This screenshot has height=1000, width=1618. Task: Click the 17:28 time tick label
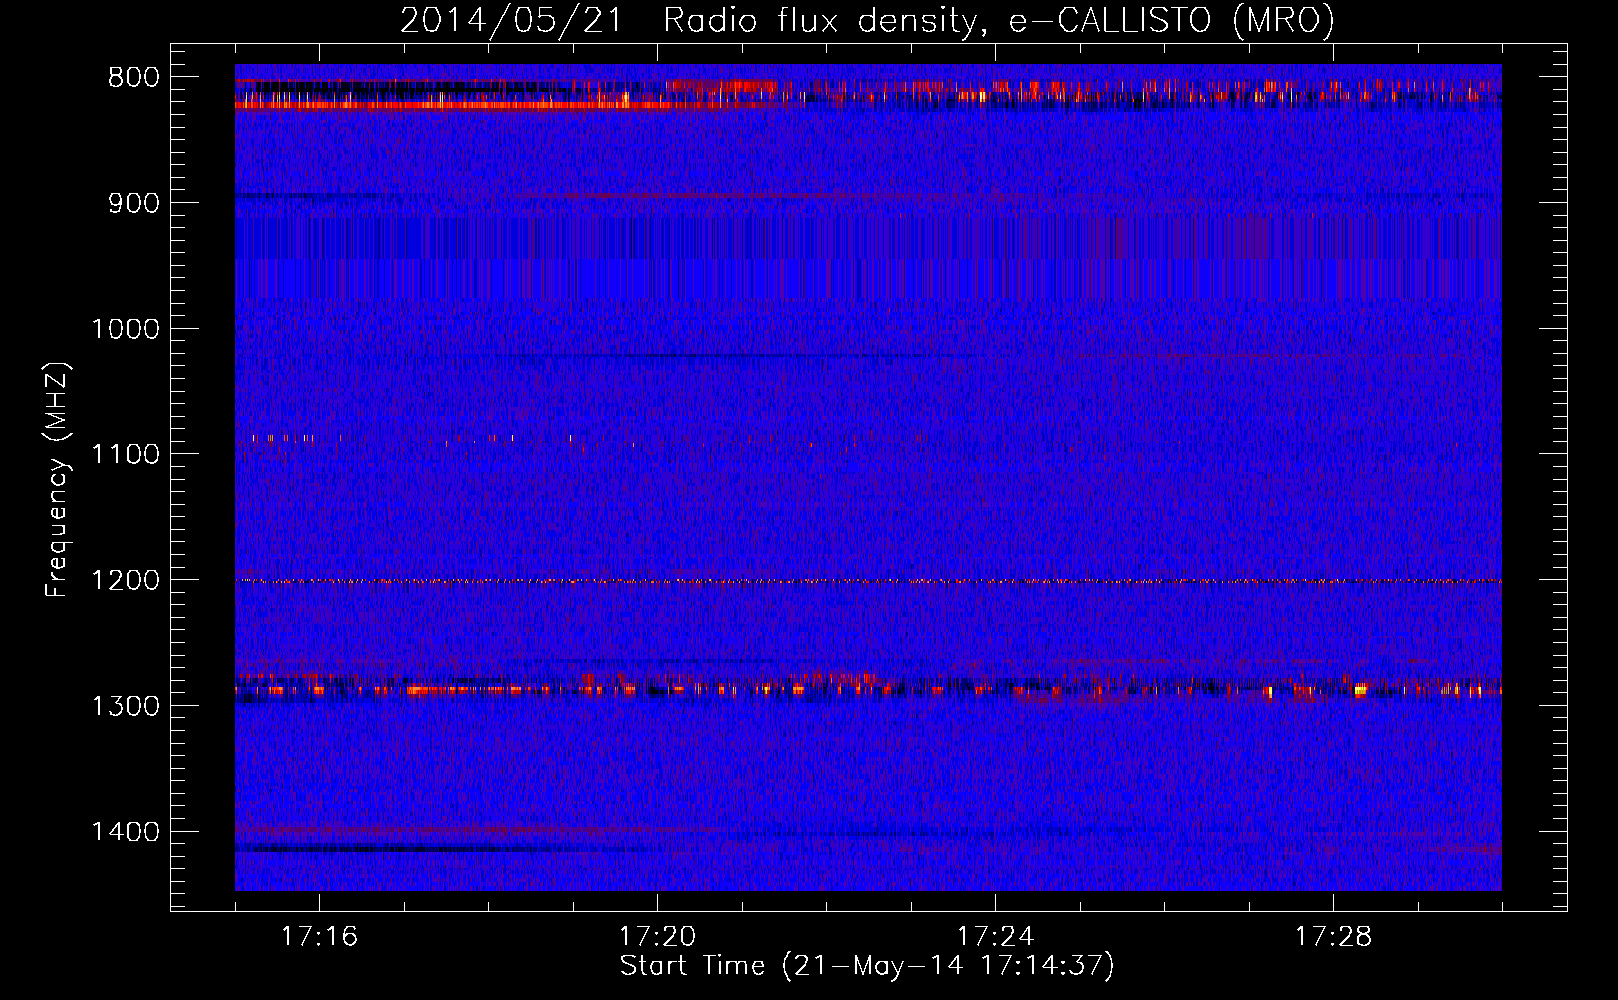tap(1333, 937)
